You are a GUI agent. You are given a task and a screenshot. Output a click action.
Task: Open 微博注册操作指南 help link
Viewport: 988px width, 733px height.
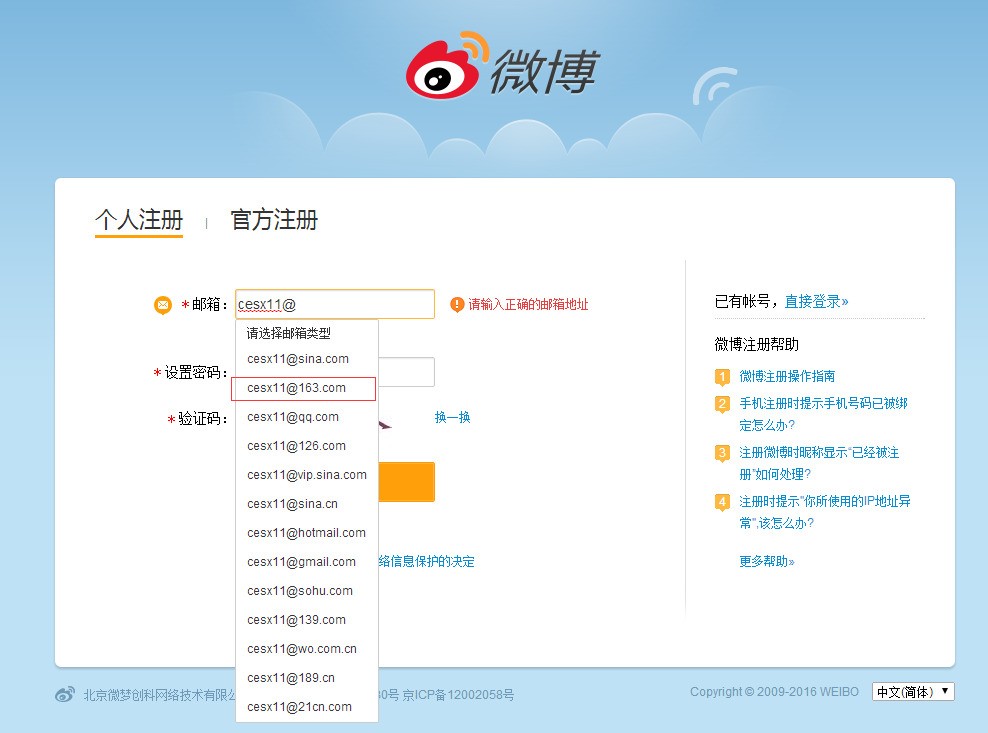tap(787, 376)
